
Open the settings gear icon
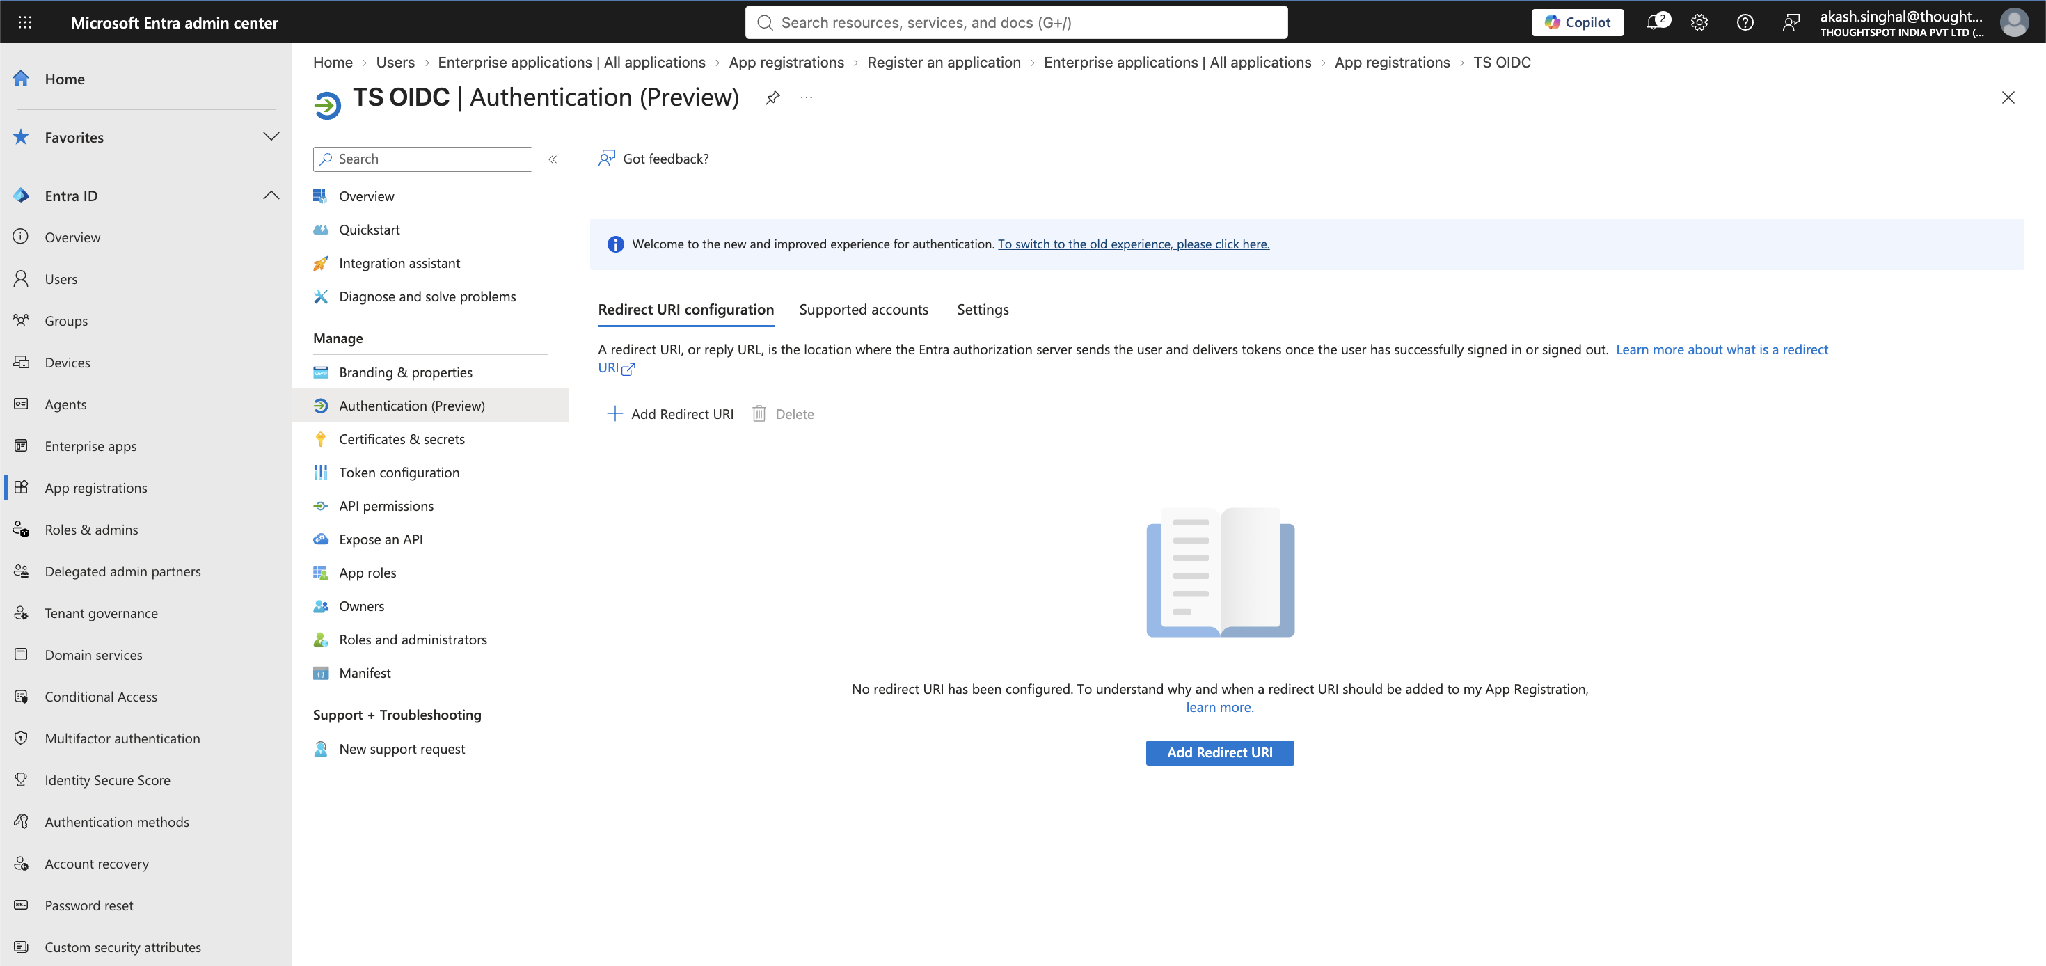coord(1699,22)
